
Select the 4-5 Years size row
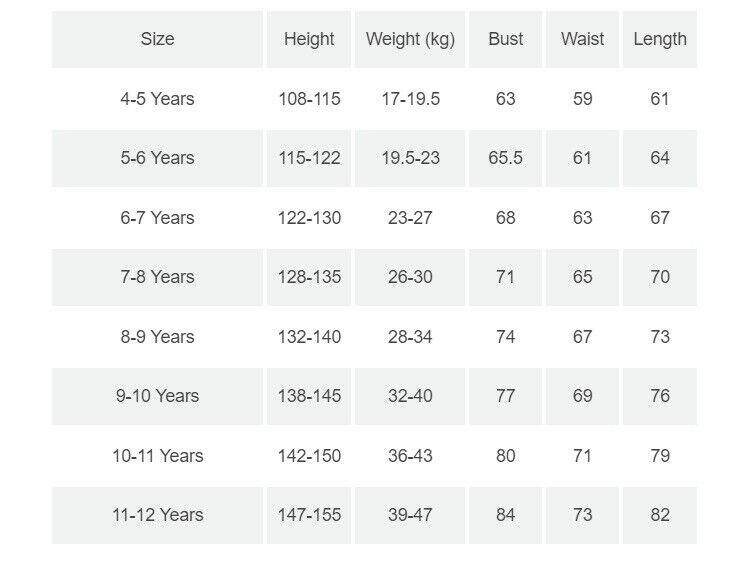point(157,99)
